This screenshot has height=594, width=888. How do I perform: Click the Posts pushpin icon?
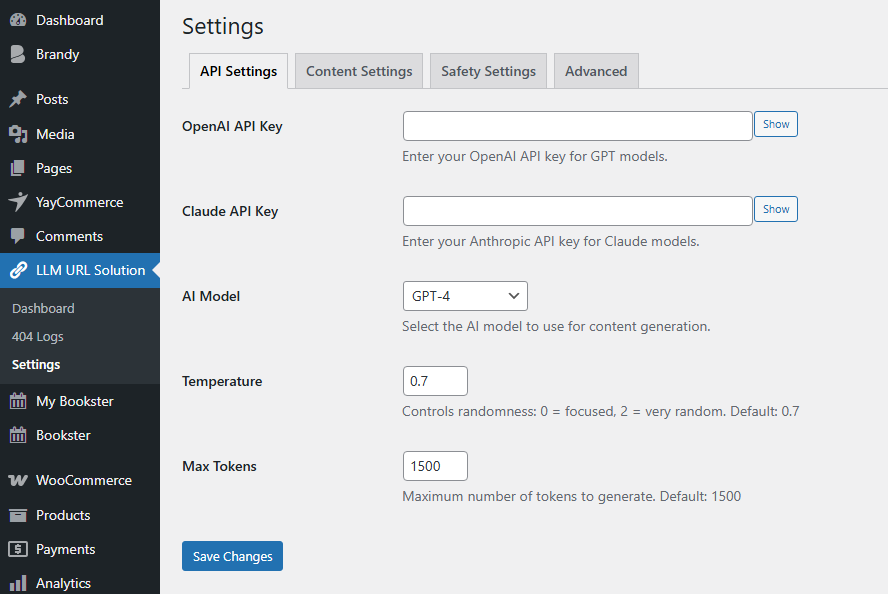point(18,99)
